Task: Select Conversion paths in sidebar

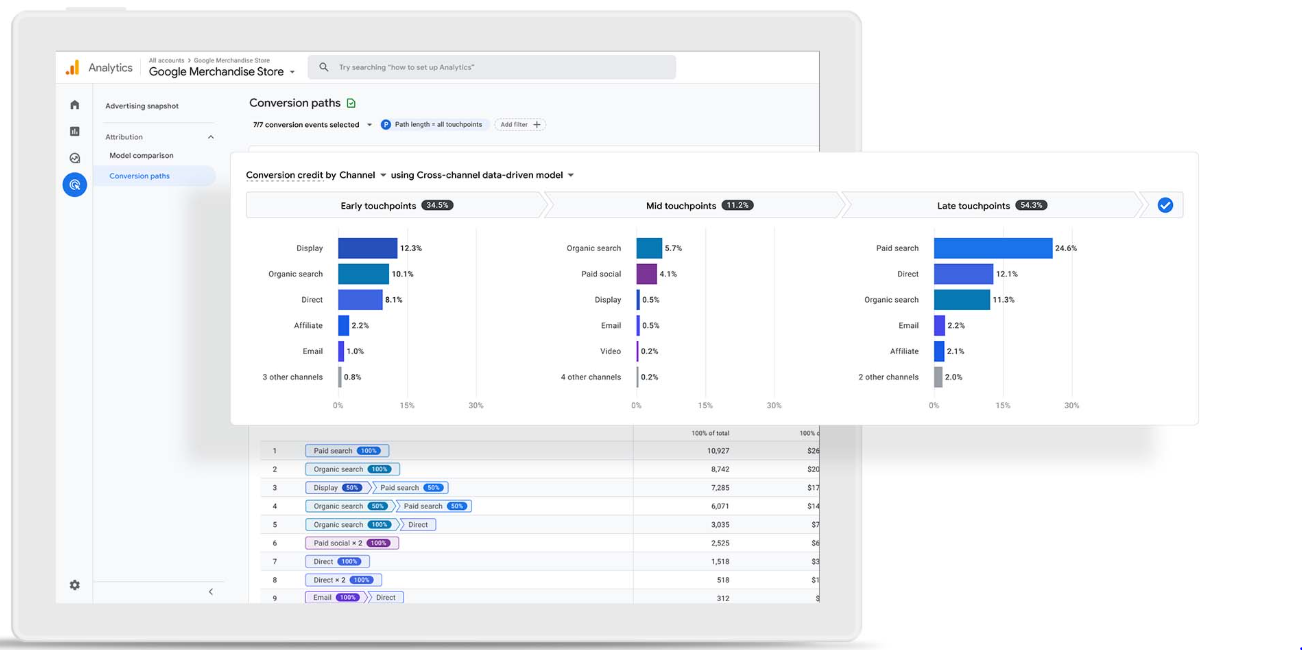Action: (139, 176)
